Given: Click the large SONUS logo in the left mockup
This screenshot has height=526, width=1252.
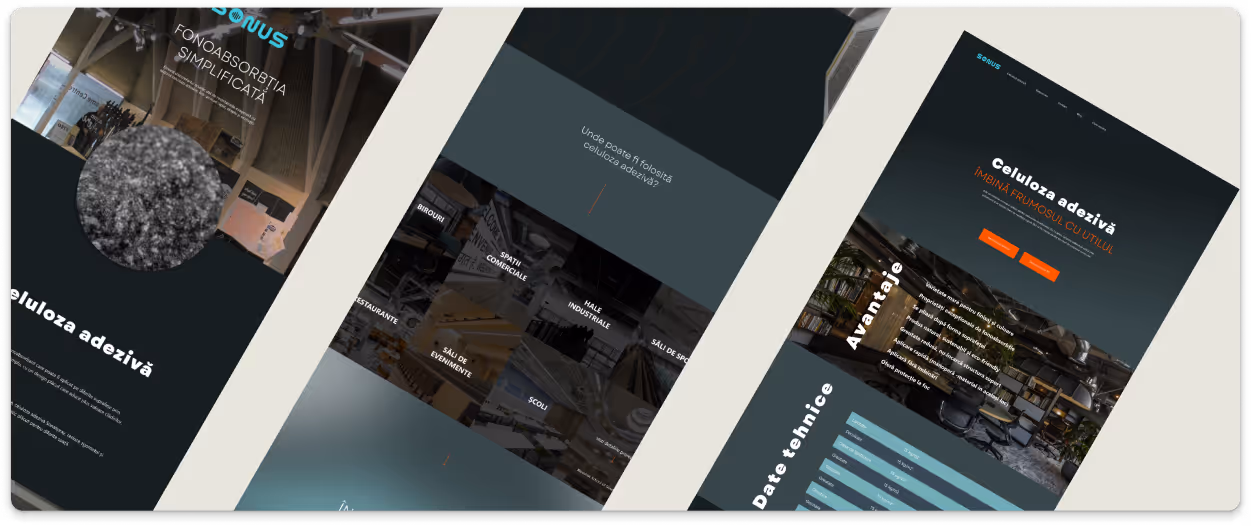Looking at the screenshot, I should (252, 27).
